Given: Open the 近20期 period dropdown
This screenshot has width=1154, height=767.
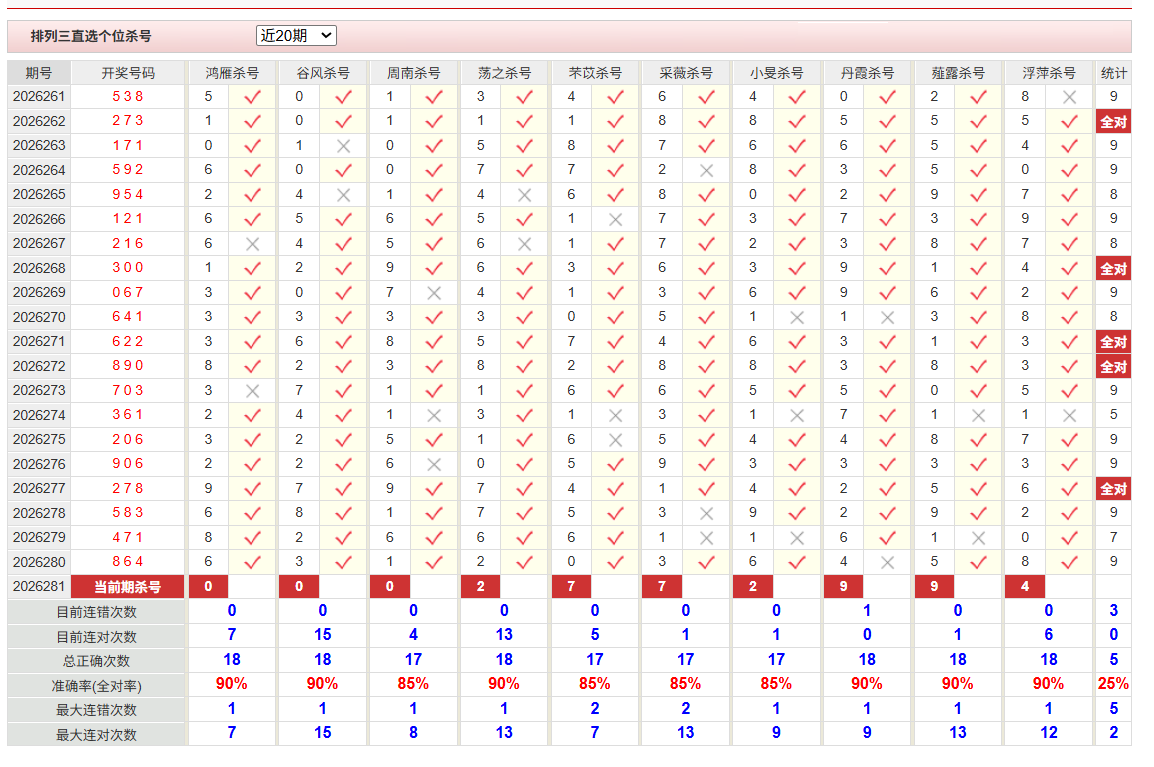Looking at the screenshot, I should [x=296, y=35].
